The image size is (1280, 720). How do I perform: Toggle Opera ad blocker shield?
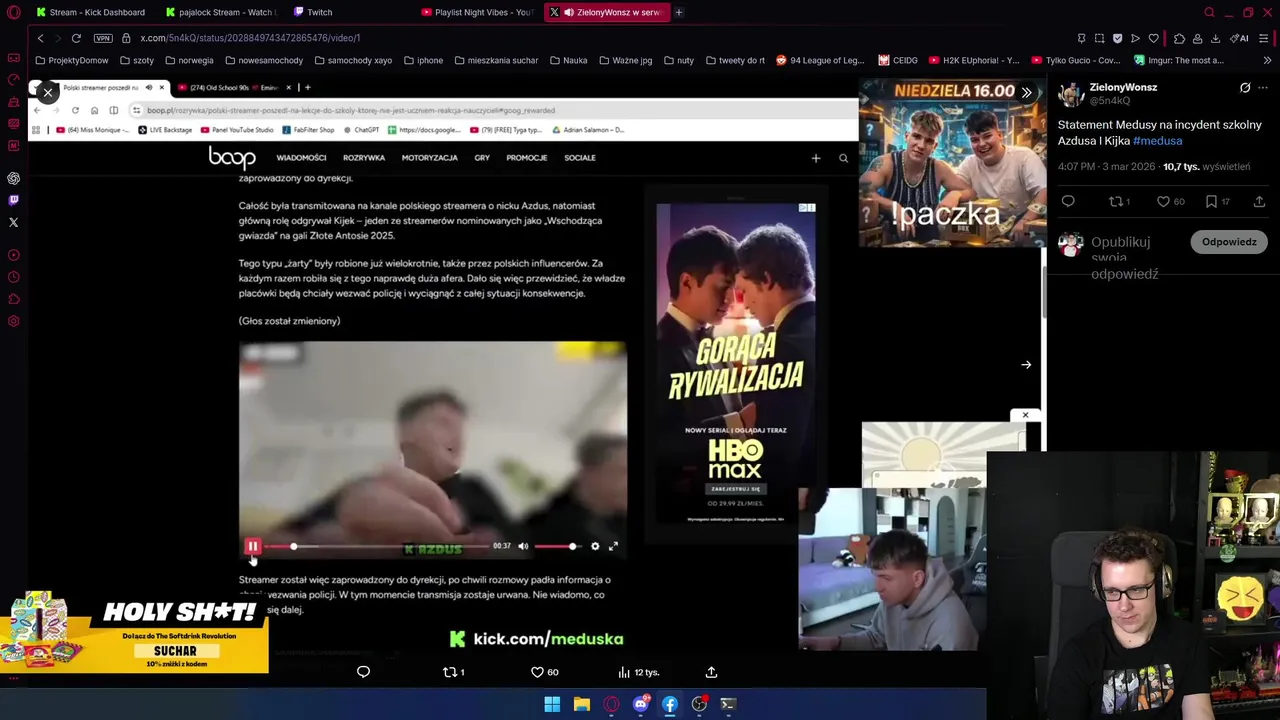click(1117, 38)
